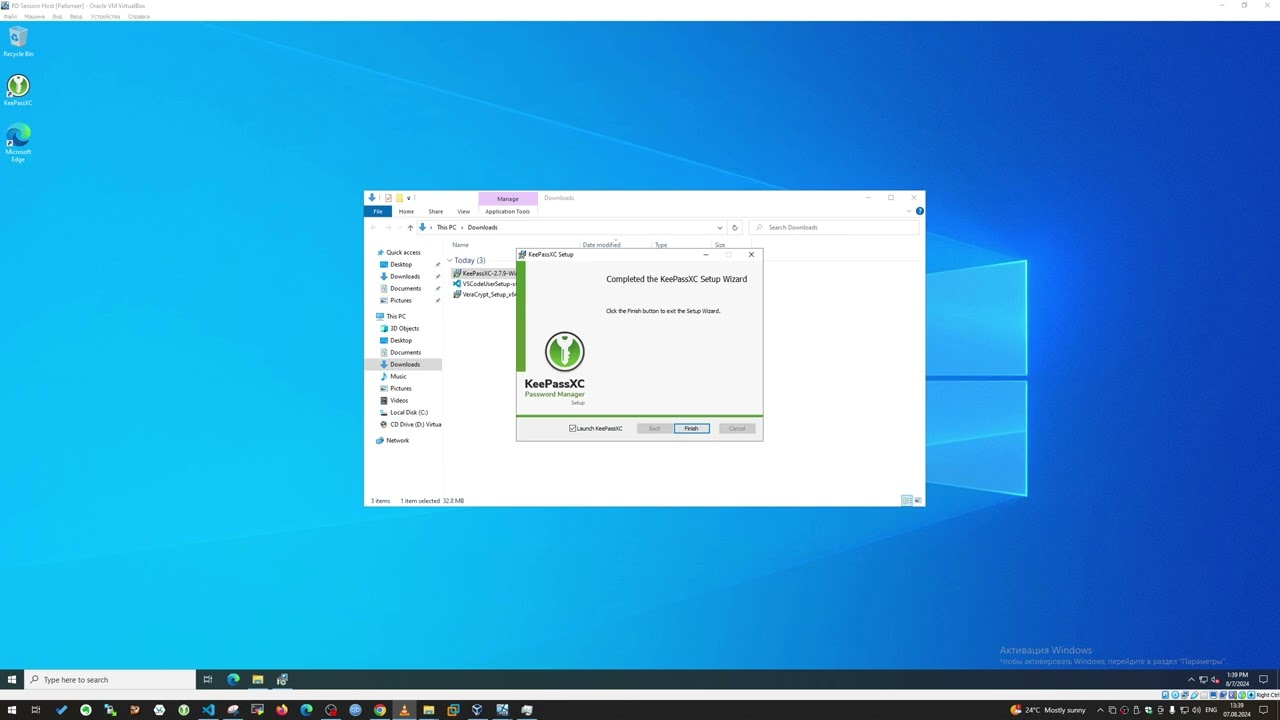Switch to the details view layout icon

click(x=906, y=500)
